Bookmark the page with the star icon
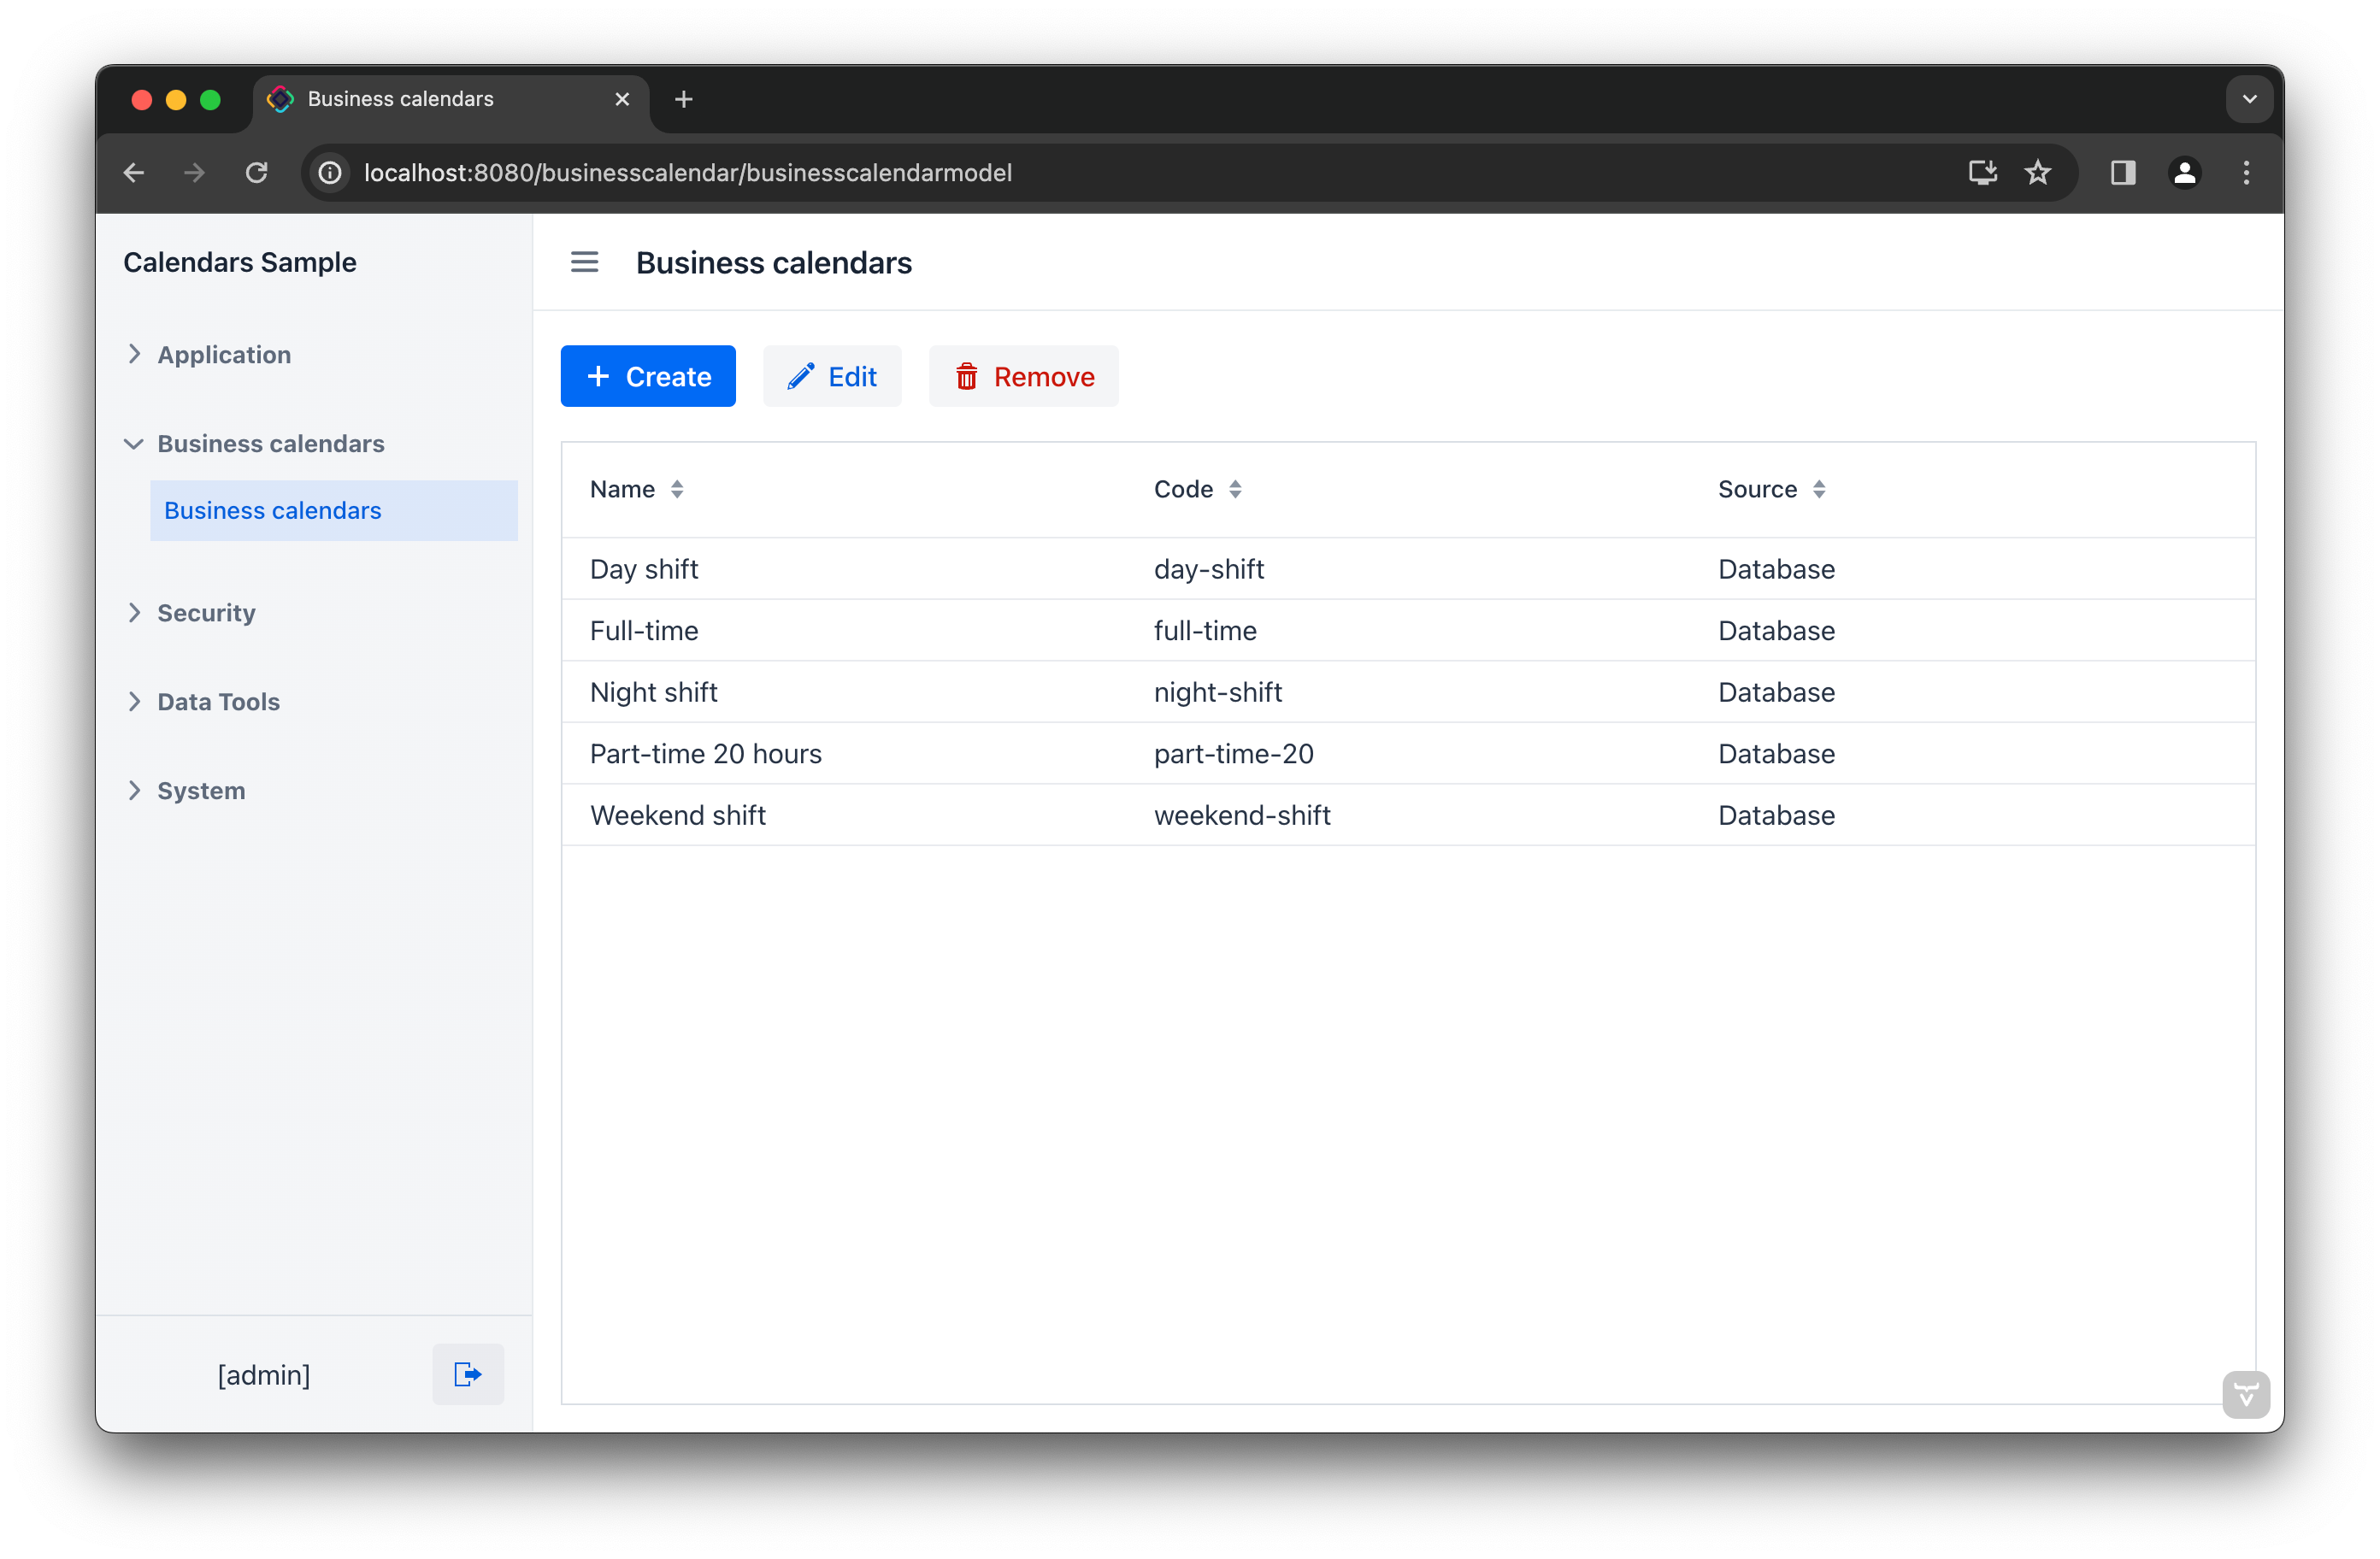This screenshot has height=1559, width=2380. click(x=2039, y=172)
